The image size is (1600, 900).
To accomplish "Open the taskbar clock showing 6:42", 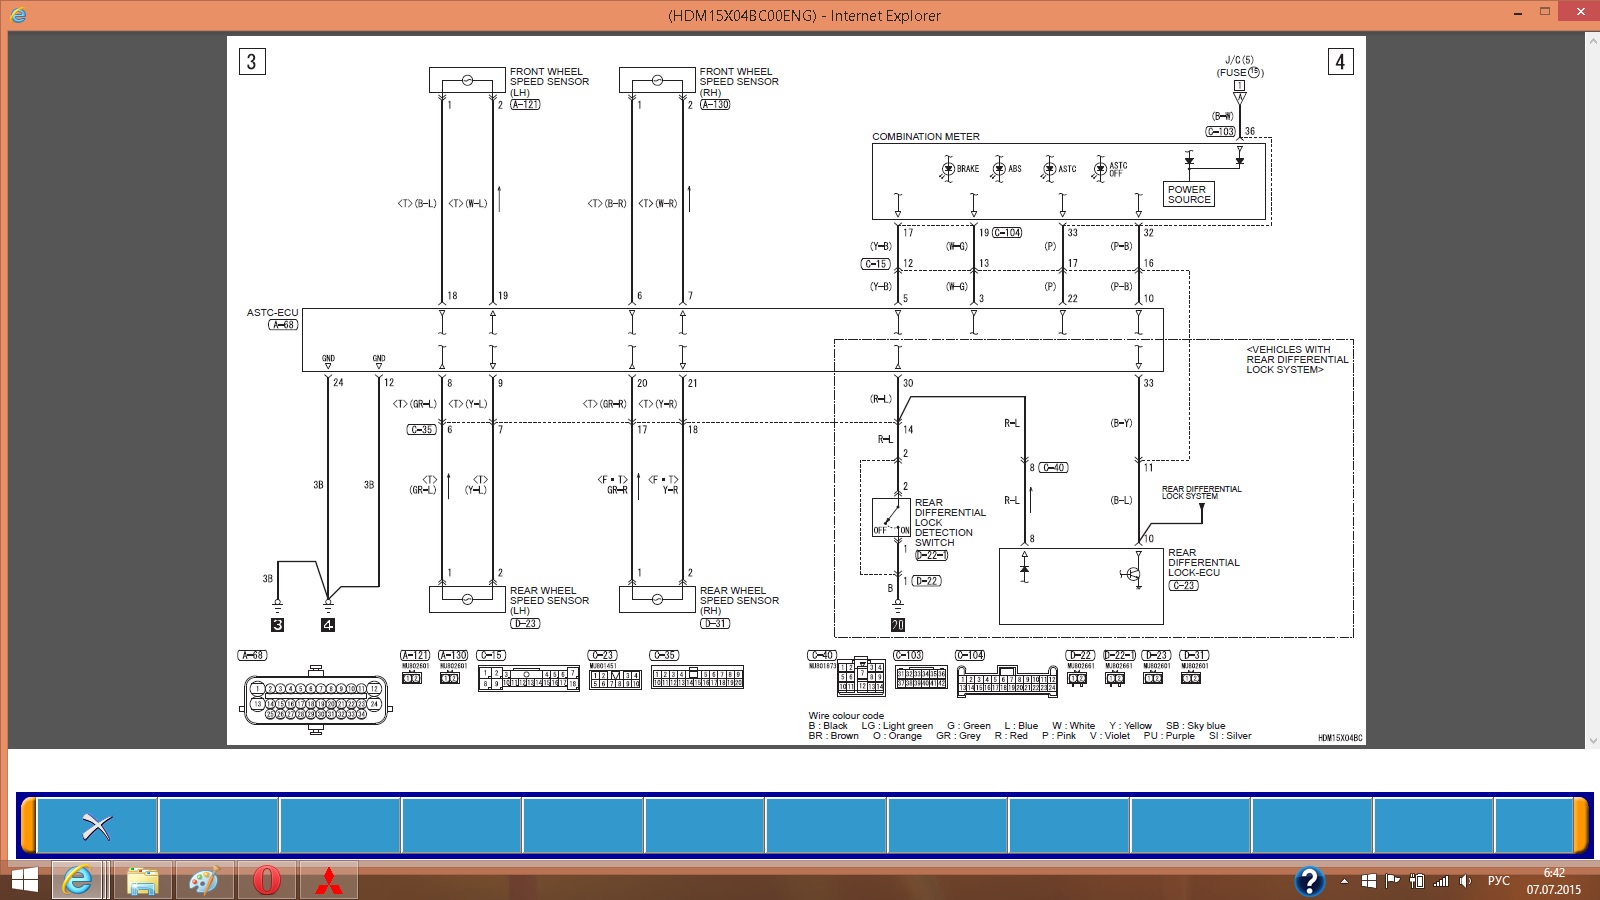I will click(1553, 881).
